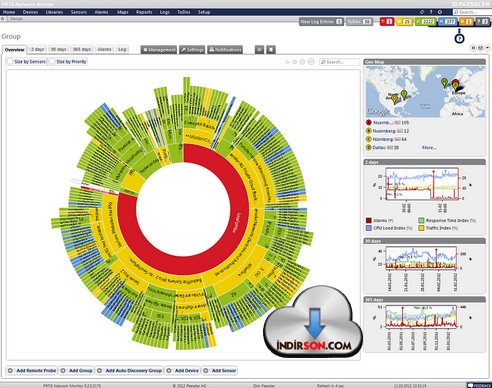
Task: Enable the Size by Priority option
Action: coord(68,62)
